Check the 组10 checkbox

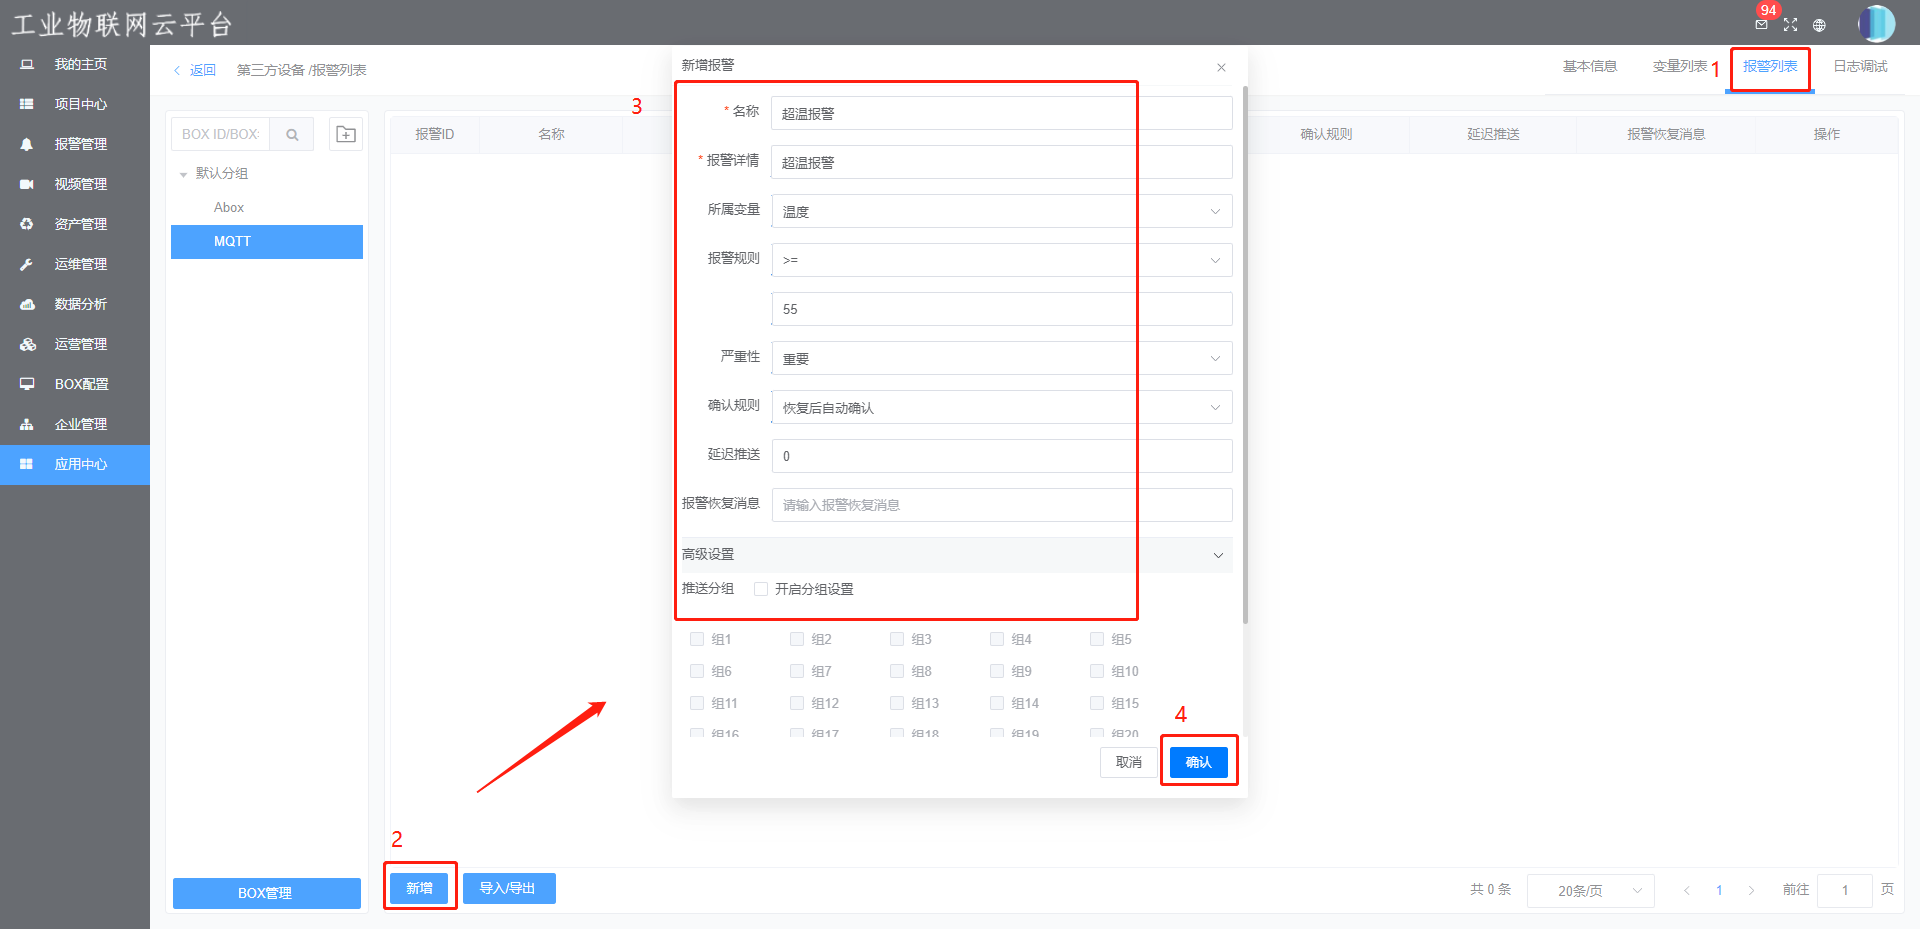point(1097,671)
